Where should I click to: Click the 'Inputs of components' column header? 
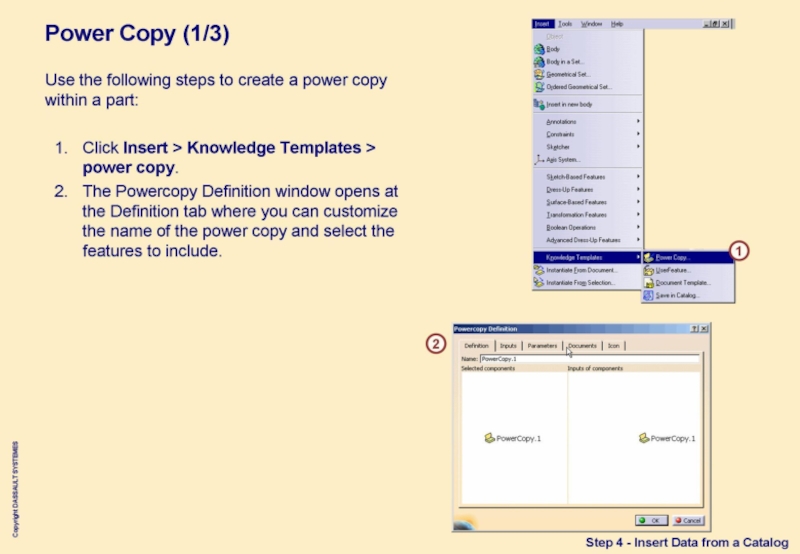[595, 368]
